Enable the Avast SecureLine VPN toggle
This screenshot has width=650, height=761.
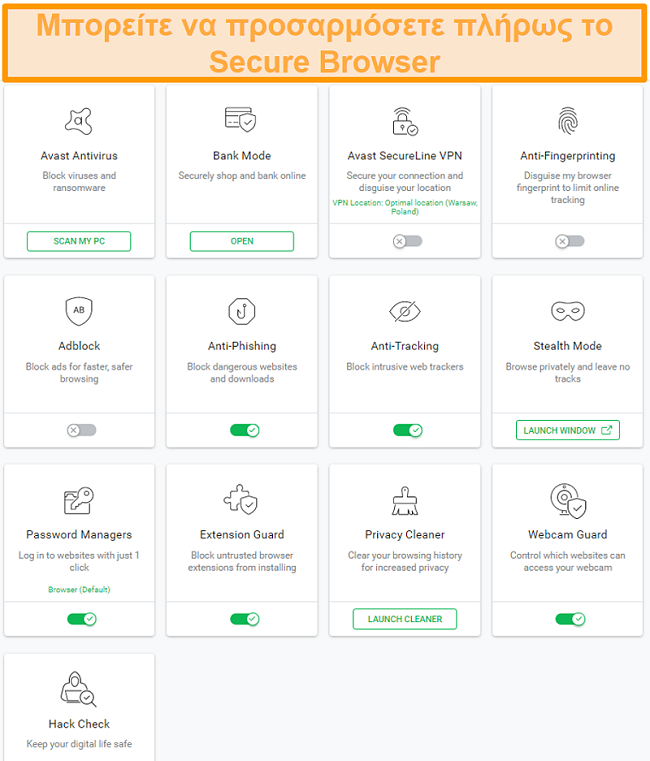tap(407, 241)
